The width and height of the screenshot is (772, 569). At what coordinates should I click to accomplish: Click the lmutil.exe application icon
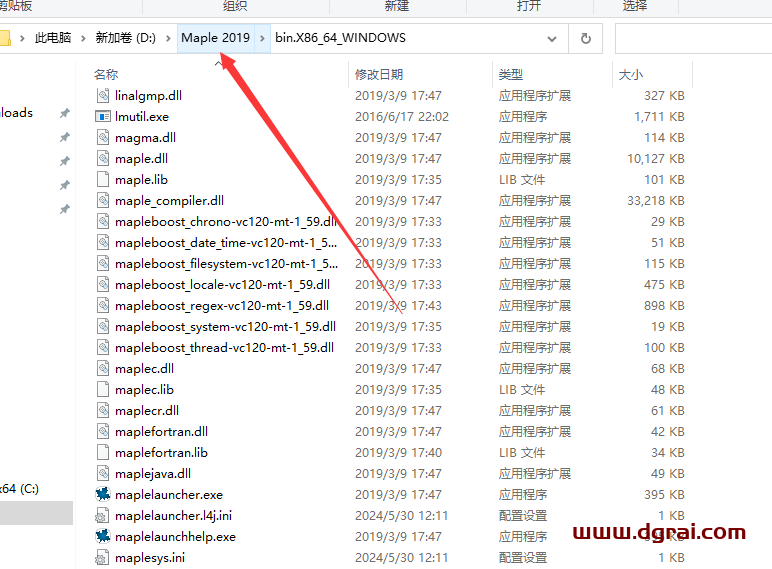[103, 117]
